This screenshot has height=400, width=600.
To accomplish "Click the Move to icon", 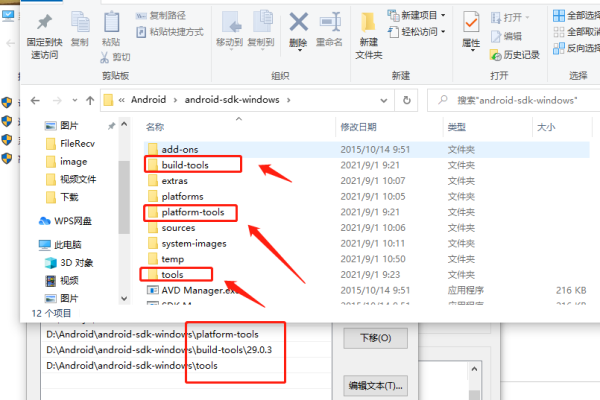I will (231, 22).
